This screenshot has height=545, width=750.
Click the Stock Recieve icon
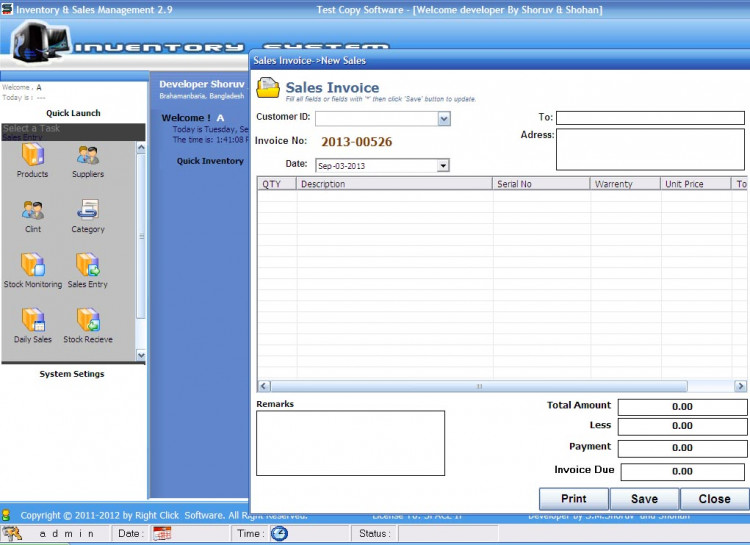click(88, 320)
